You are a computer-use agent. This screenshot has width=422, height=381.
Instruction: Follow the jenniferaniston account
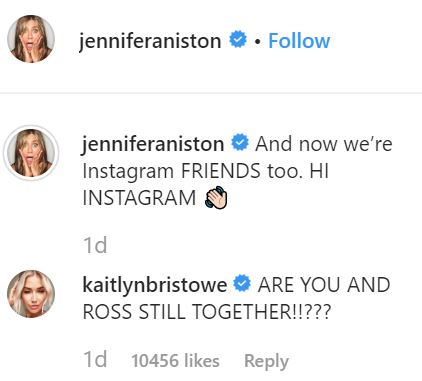tap(299, 41)
